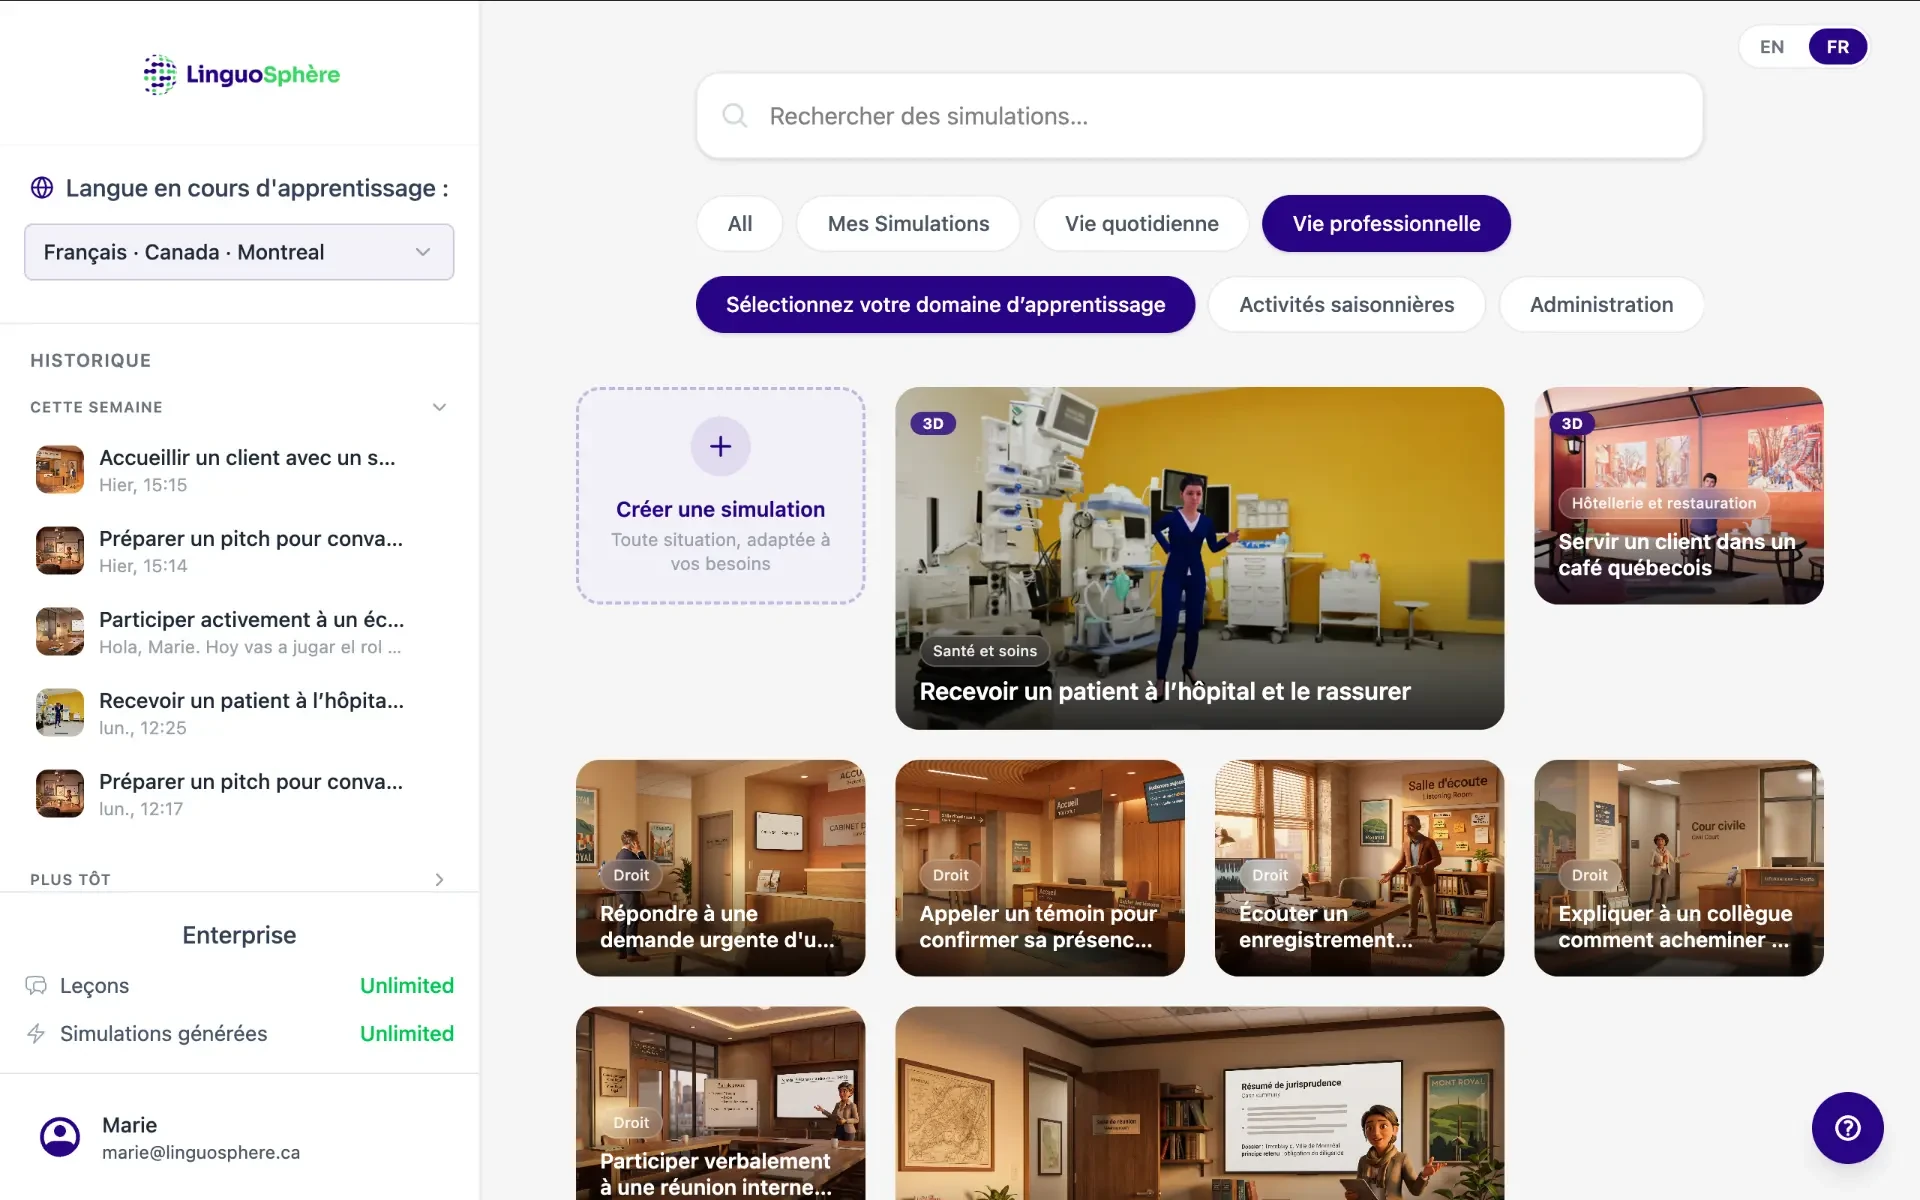Open the Français · Canada · Montreal dropdown
Viewport: 1920px width, 1200px height.
(x=239, y=252)
